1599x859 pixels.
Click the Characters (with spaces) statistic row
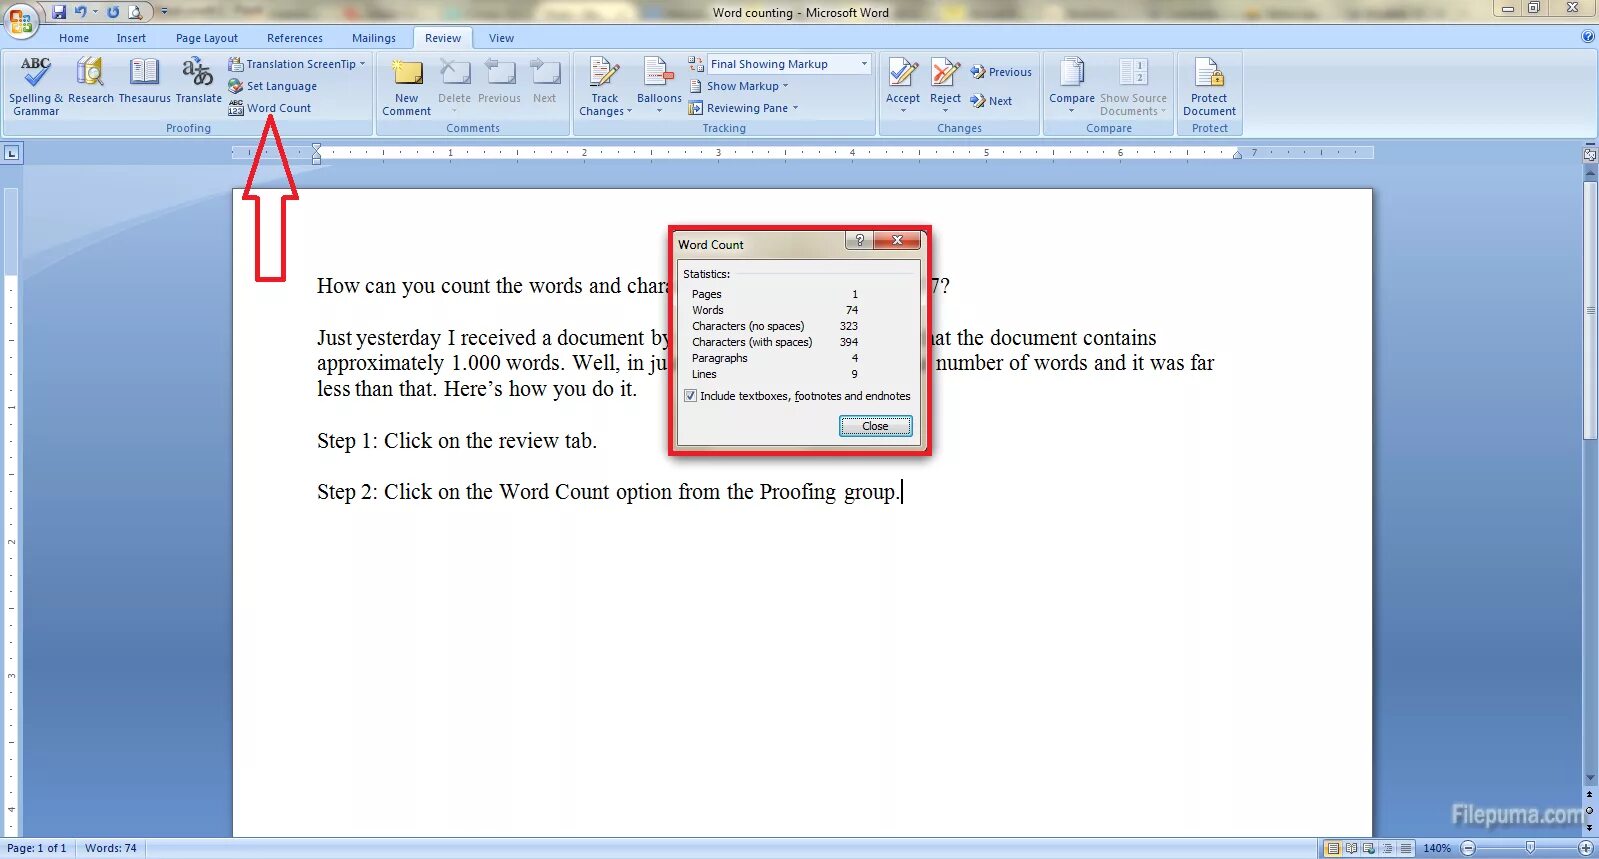[x=775, y=342]
